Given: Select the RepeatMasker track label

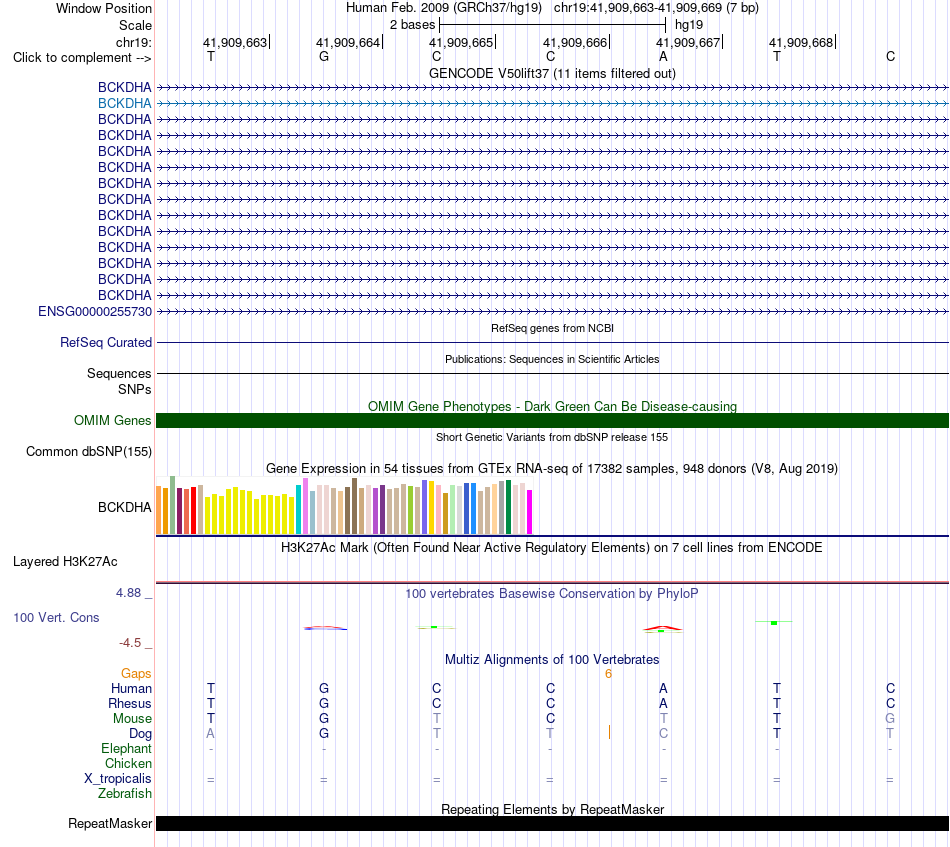Looking at the screenshot, I should click(110, 823).
